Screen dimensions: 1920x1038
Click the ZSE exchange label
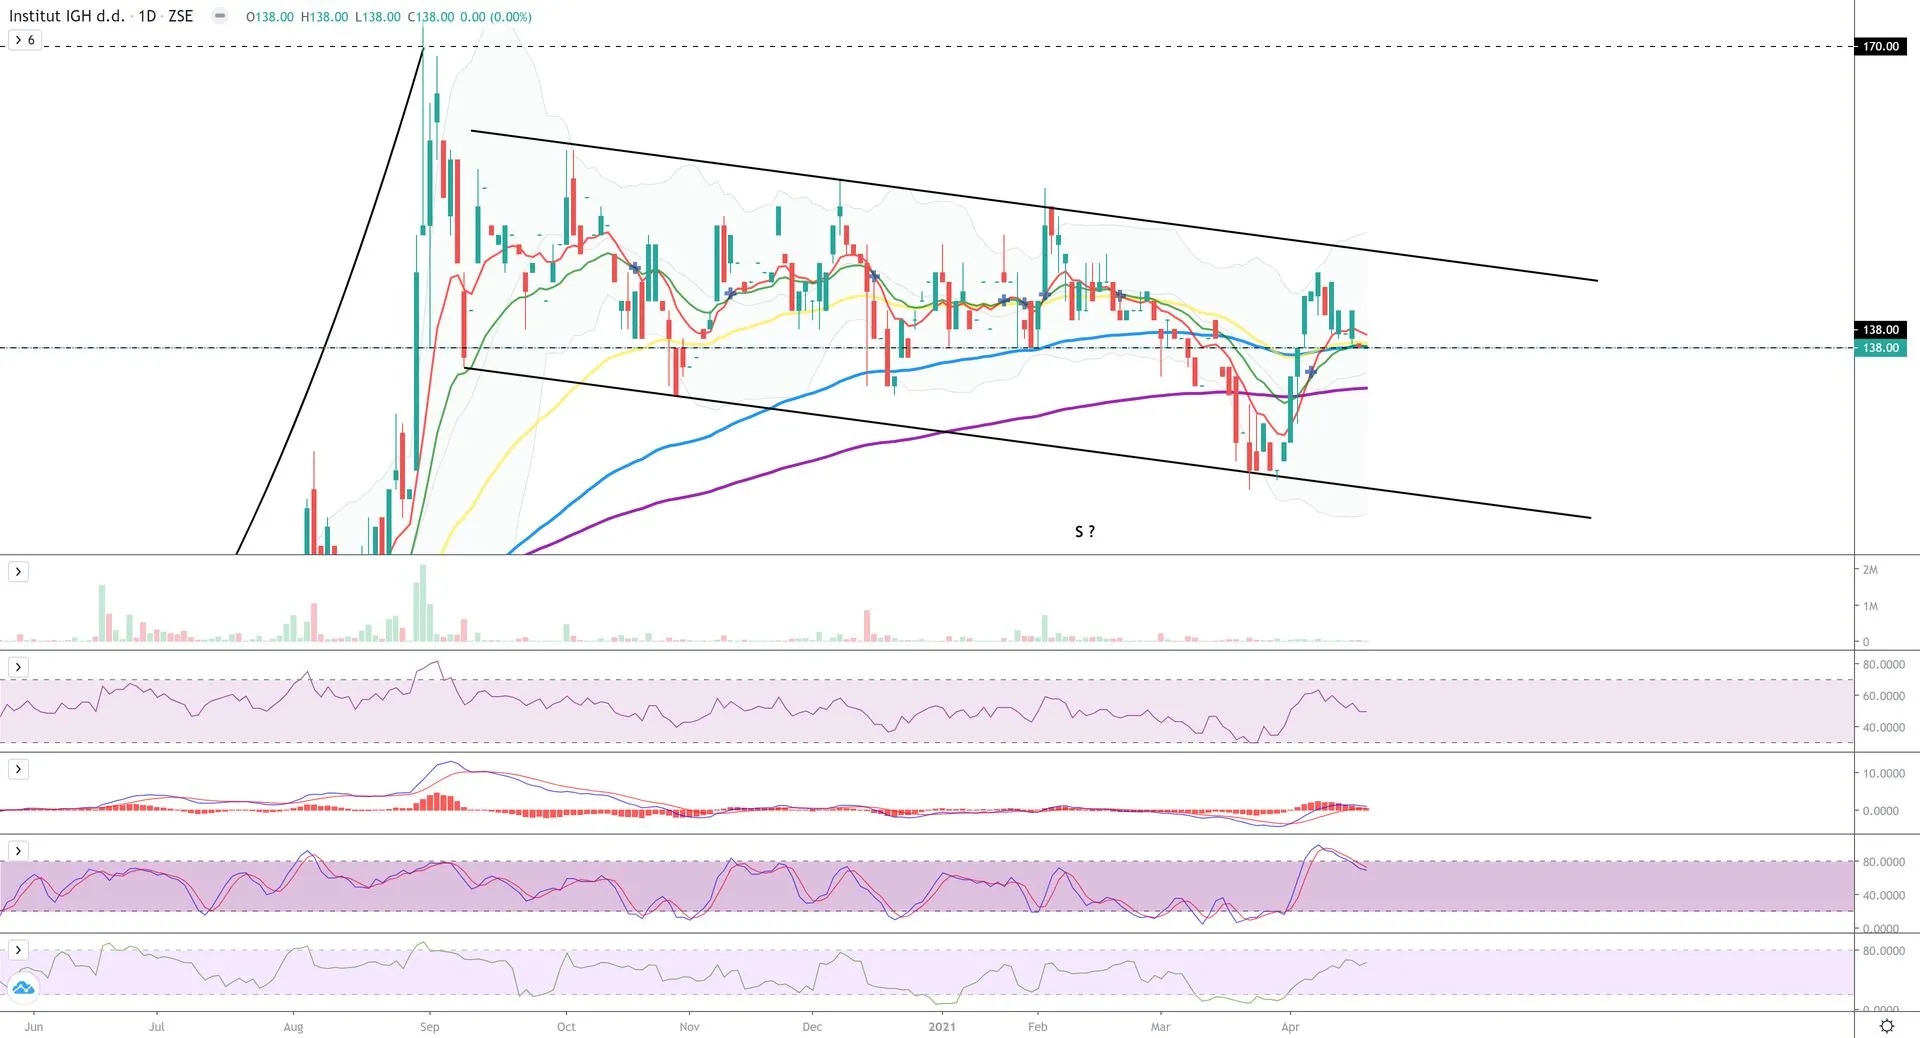[181, 16]
